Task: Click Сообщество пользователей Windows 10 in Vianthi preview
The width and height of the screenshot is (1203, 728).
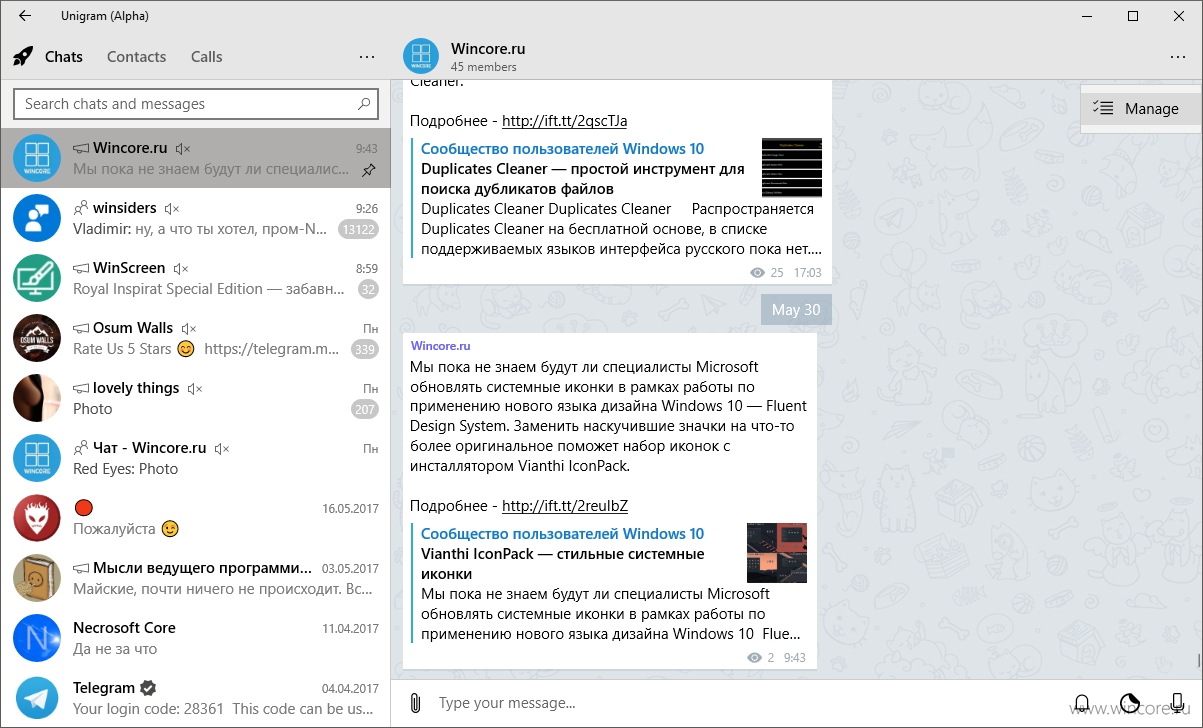Action: pyautogui.click(x=562, y=534)
